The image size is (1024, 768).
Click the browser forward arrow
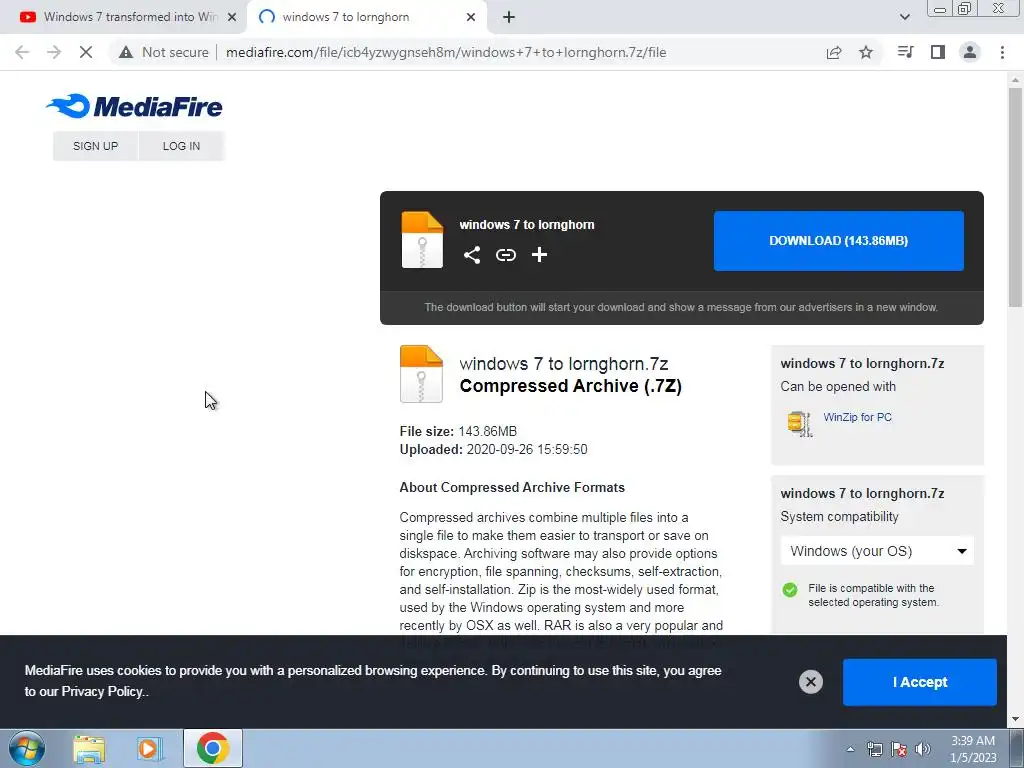pos(54,52)
